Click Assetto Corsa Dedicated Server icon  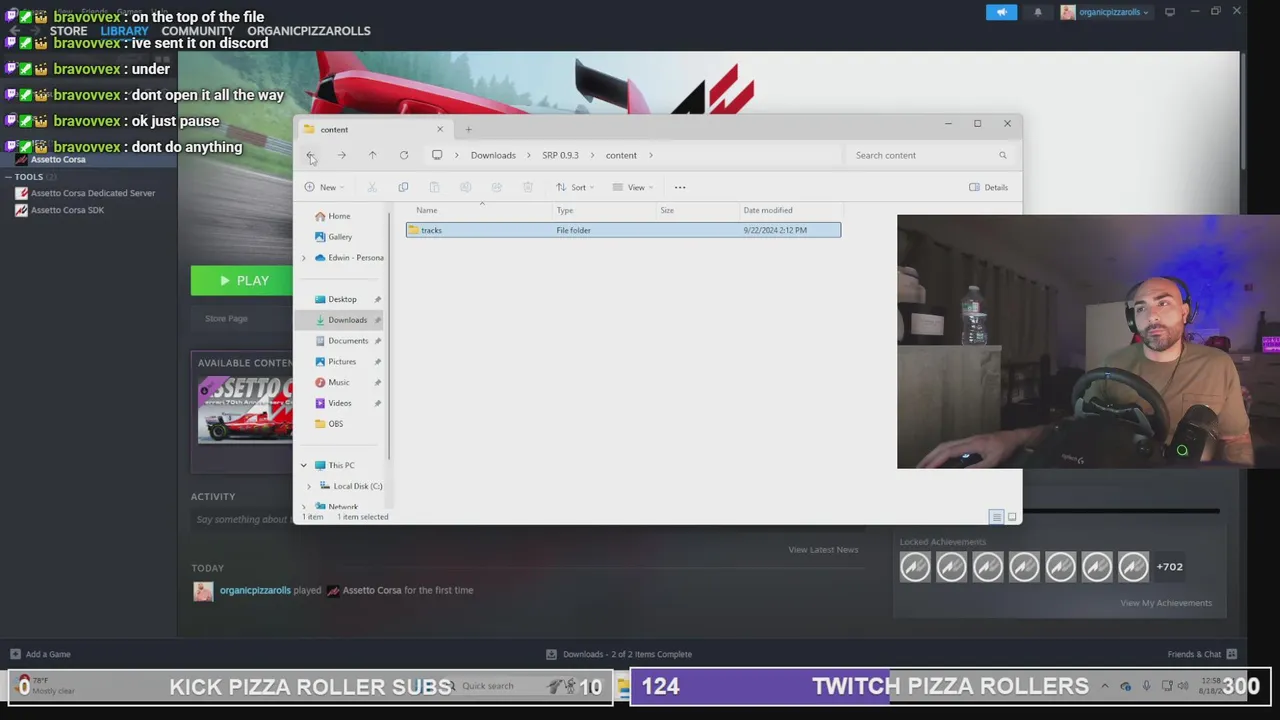pos(21,193)
